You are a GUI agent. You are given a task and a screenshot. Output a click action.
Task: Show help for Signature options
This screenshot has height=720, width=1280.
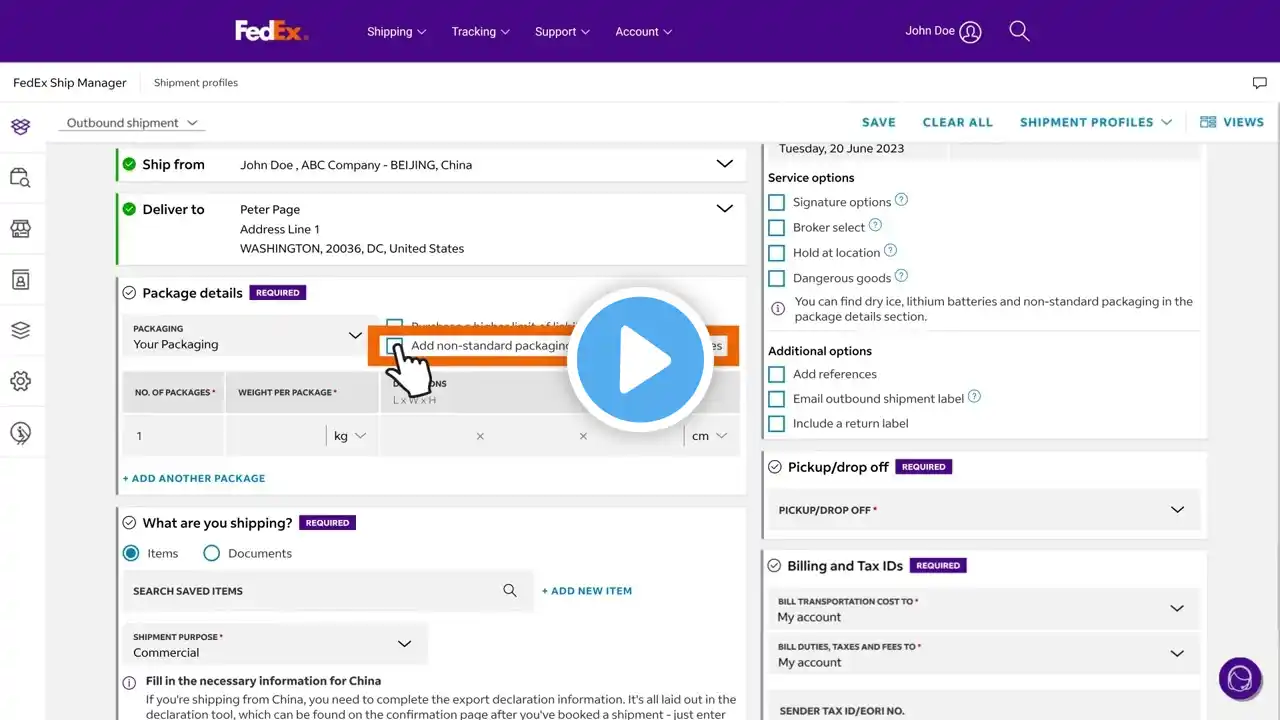point(901,200)
